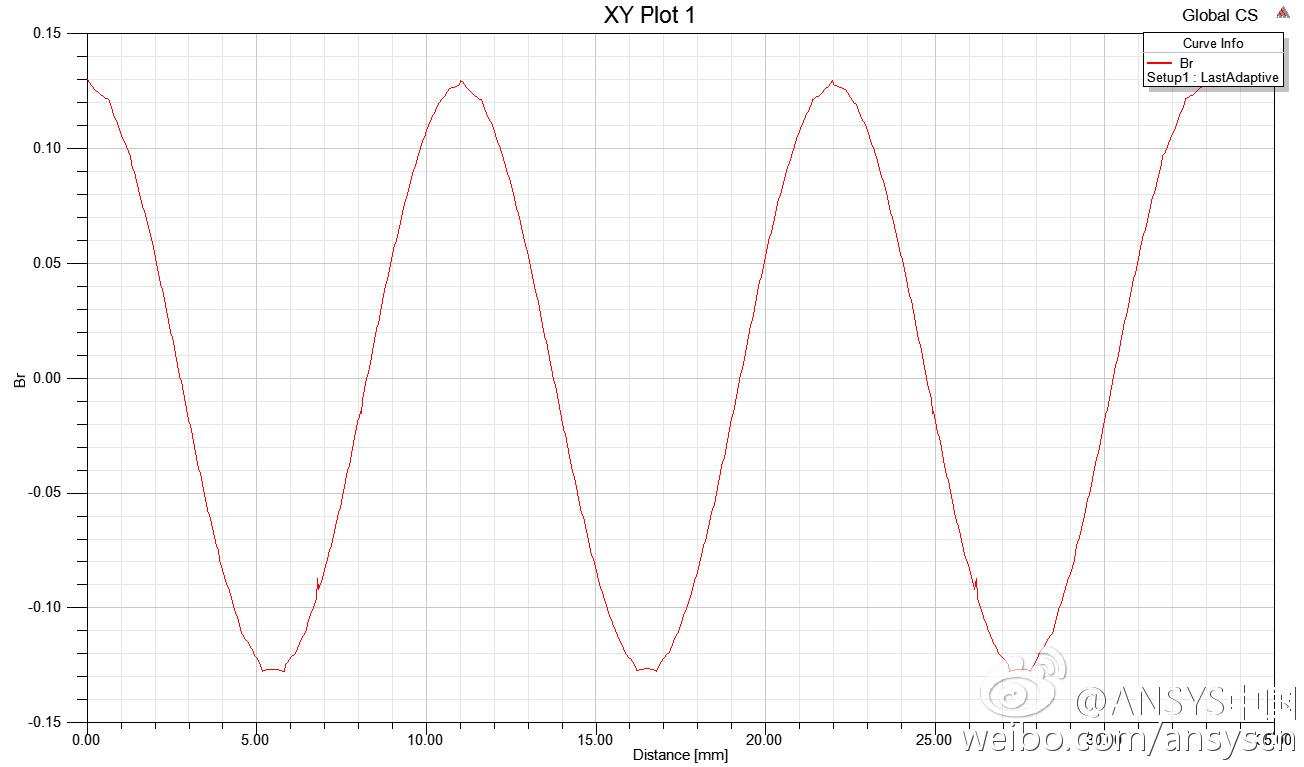This screenshot has height=767, width=1304.
Task: Select the "Br" Y-axis title
Action: pos(19,380)
